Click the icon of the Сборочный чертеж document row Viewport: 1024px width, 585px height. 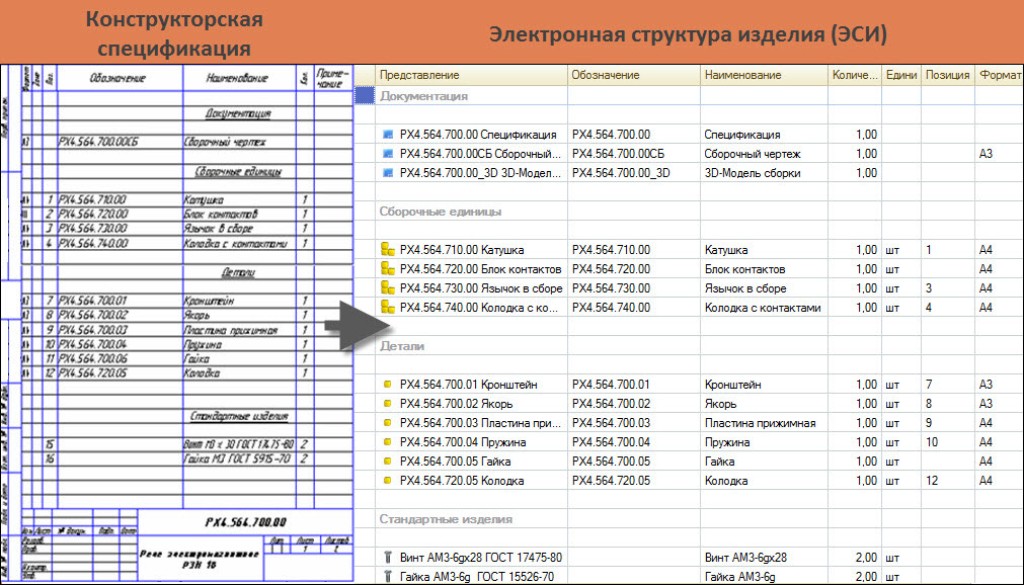(389, 154)
